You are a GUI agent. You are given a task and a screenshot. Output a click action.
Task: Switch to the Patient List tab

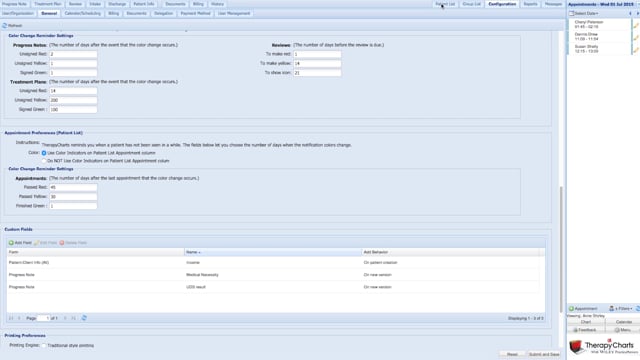(445, 4)
